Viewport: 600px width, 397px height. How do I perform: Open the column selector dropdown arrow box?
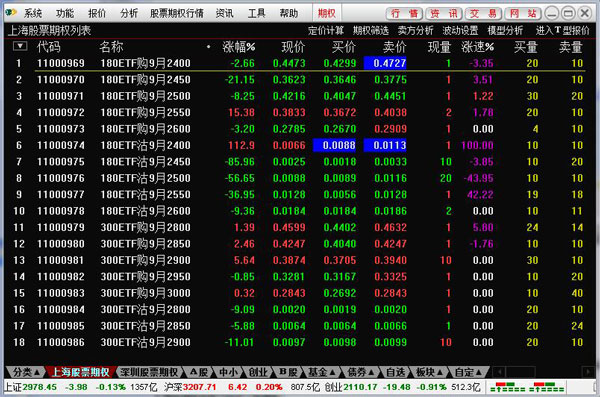click(20, 46)
